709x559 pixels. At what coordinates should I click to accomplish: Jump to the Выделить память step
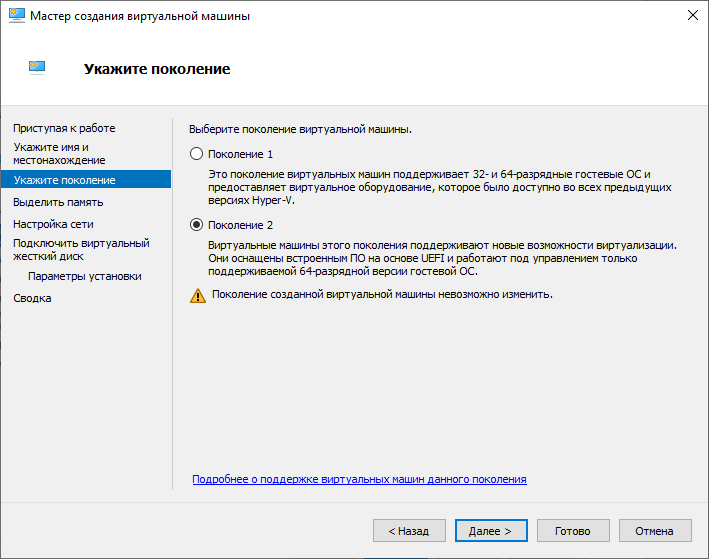coord(58,202)
